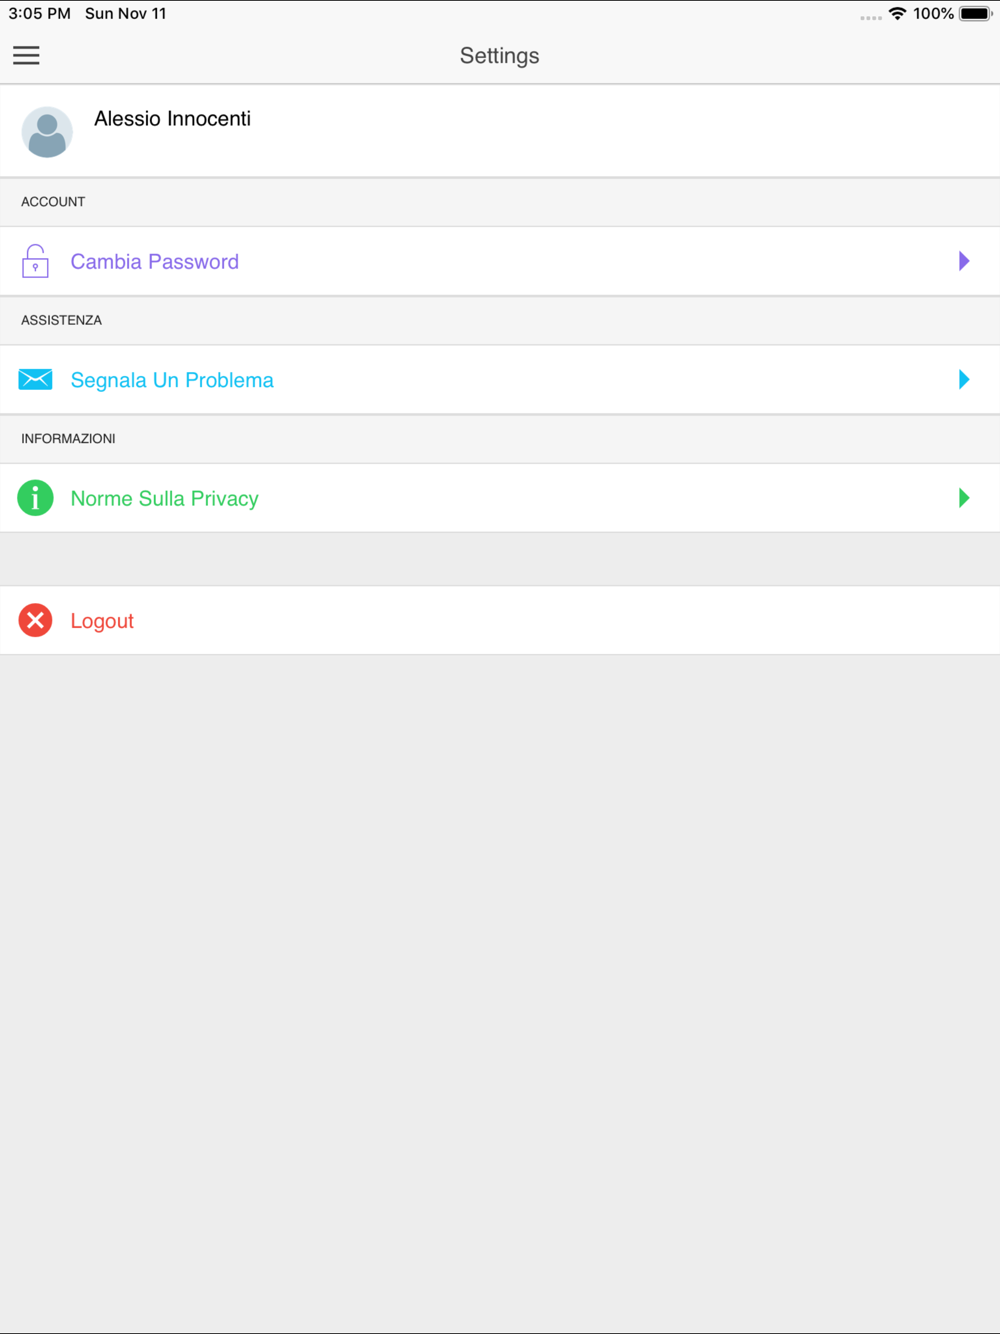Tap the ASSISTENZA section header
The height and width of the screenshot is (1334, 1000).
click(61, 320)
